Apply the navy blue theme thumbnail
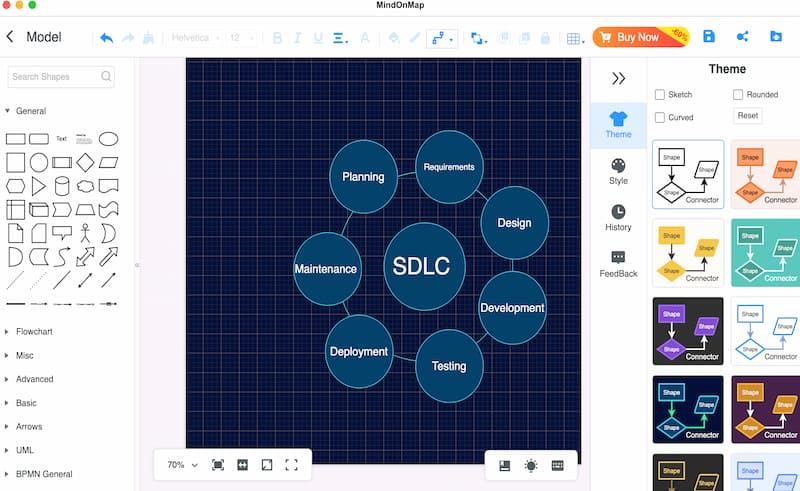This screenshot has height=491, width=800. coord(688,409)
